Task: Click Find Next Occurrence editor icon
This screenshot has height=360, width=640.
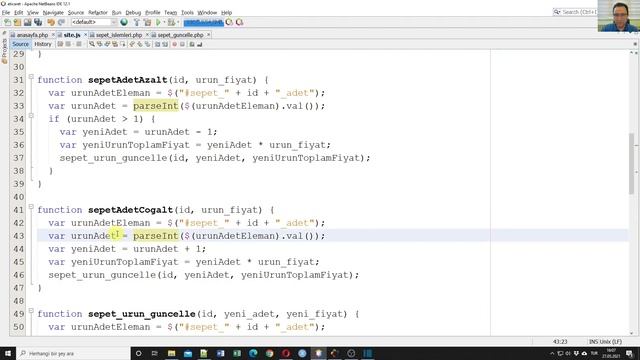Action: (107, 44)
